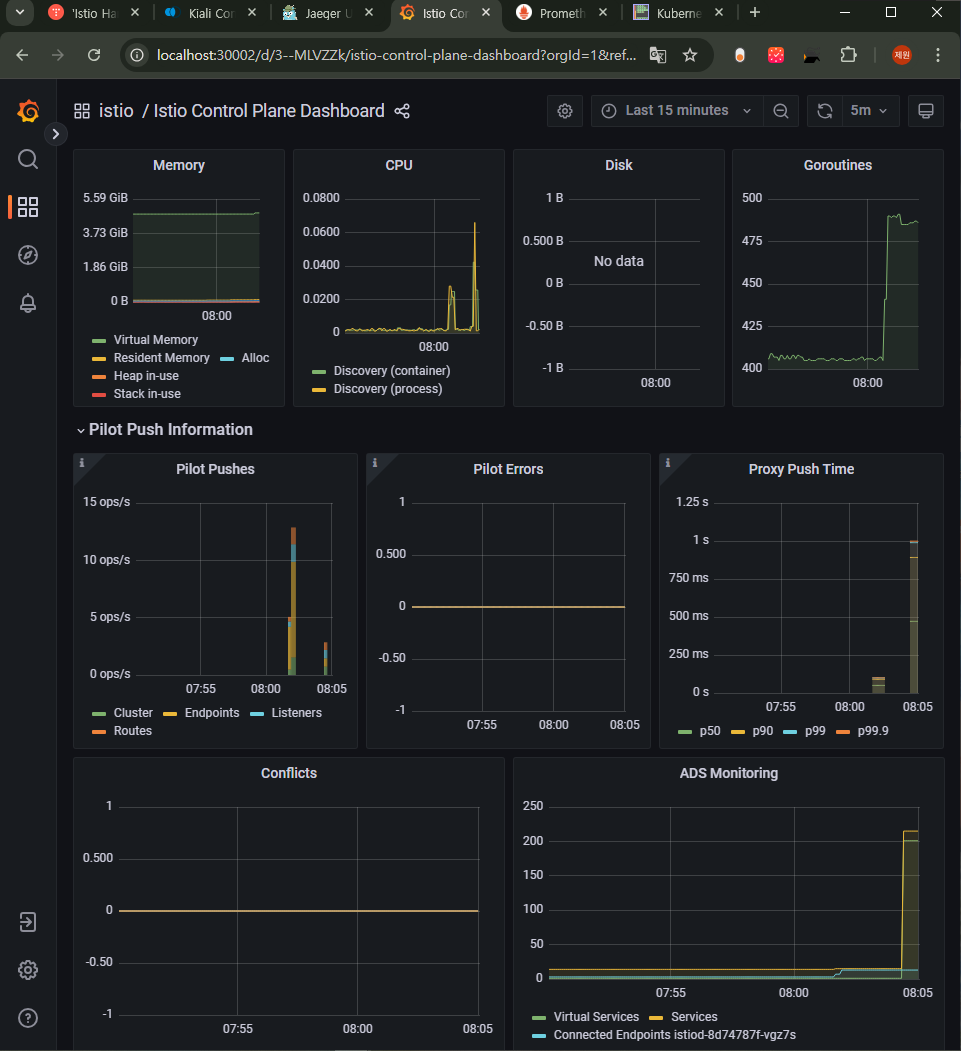Image resolution: width=961 pixels, height=1051 pixels.
Task: Show info icon on Proxy Push Time panel
Action: (x=667, y=462)
